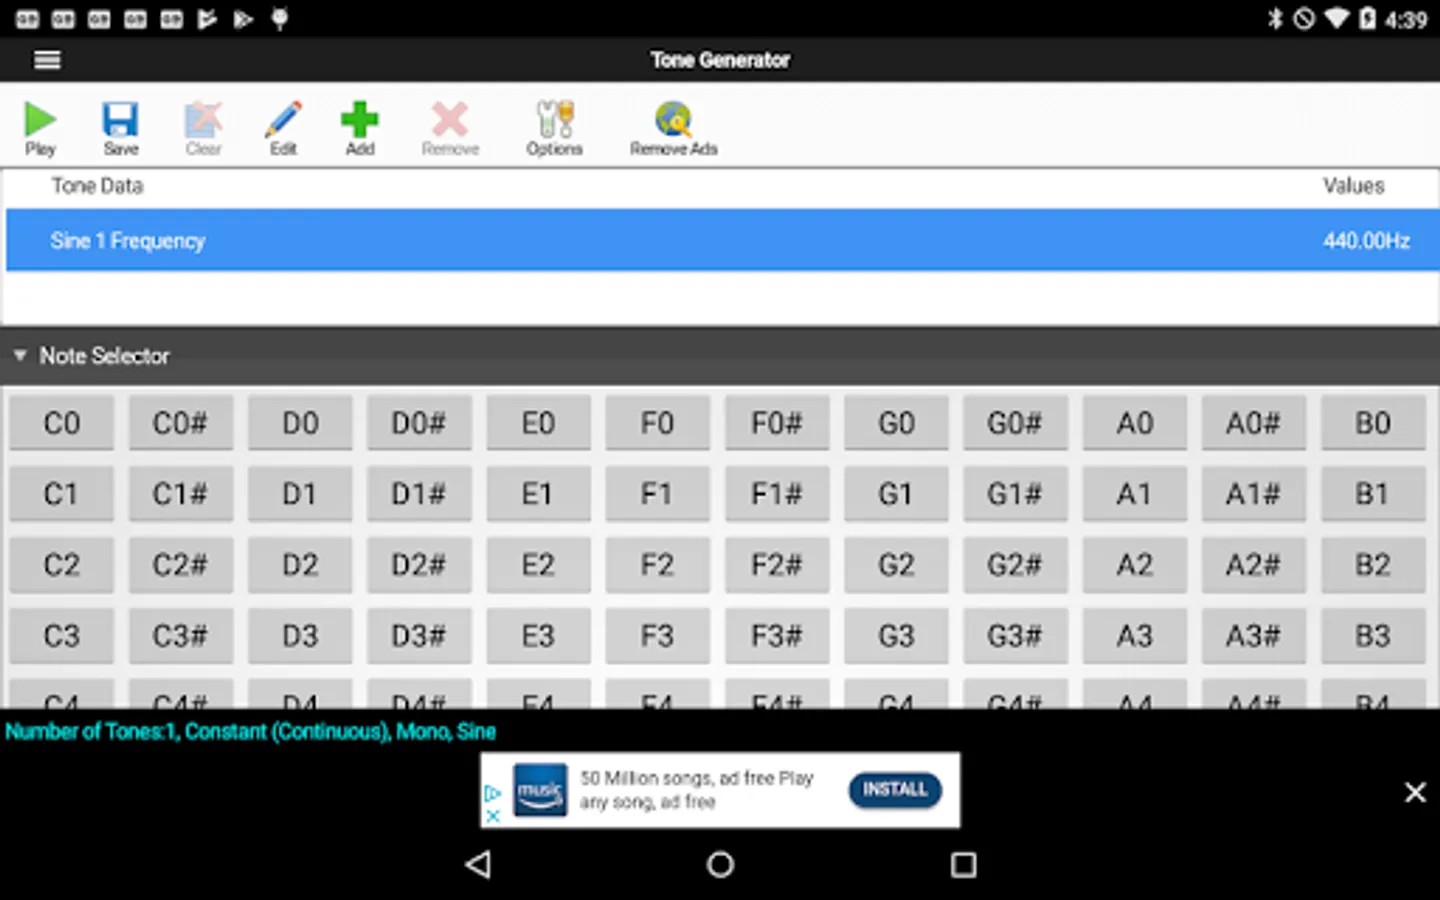Choose the F1# note button

(x=777, y=494)
